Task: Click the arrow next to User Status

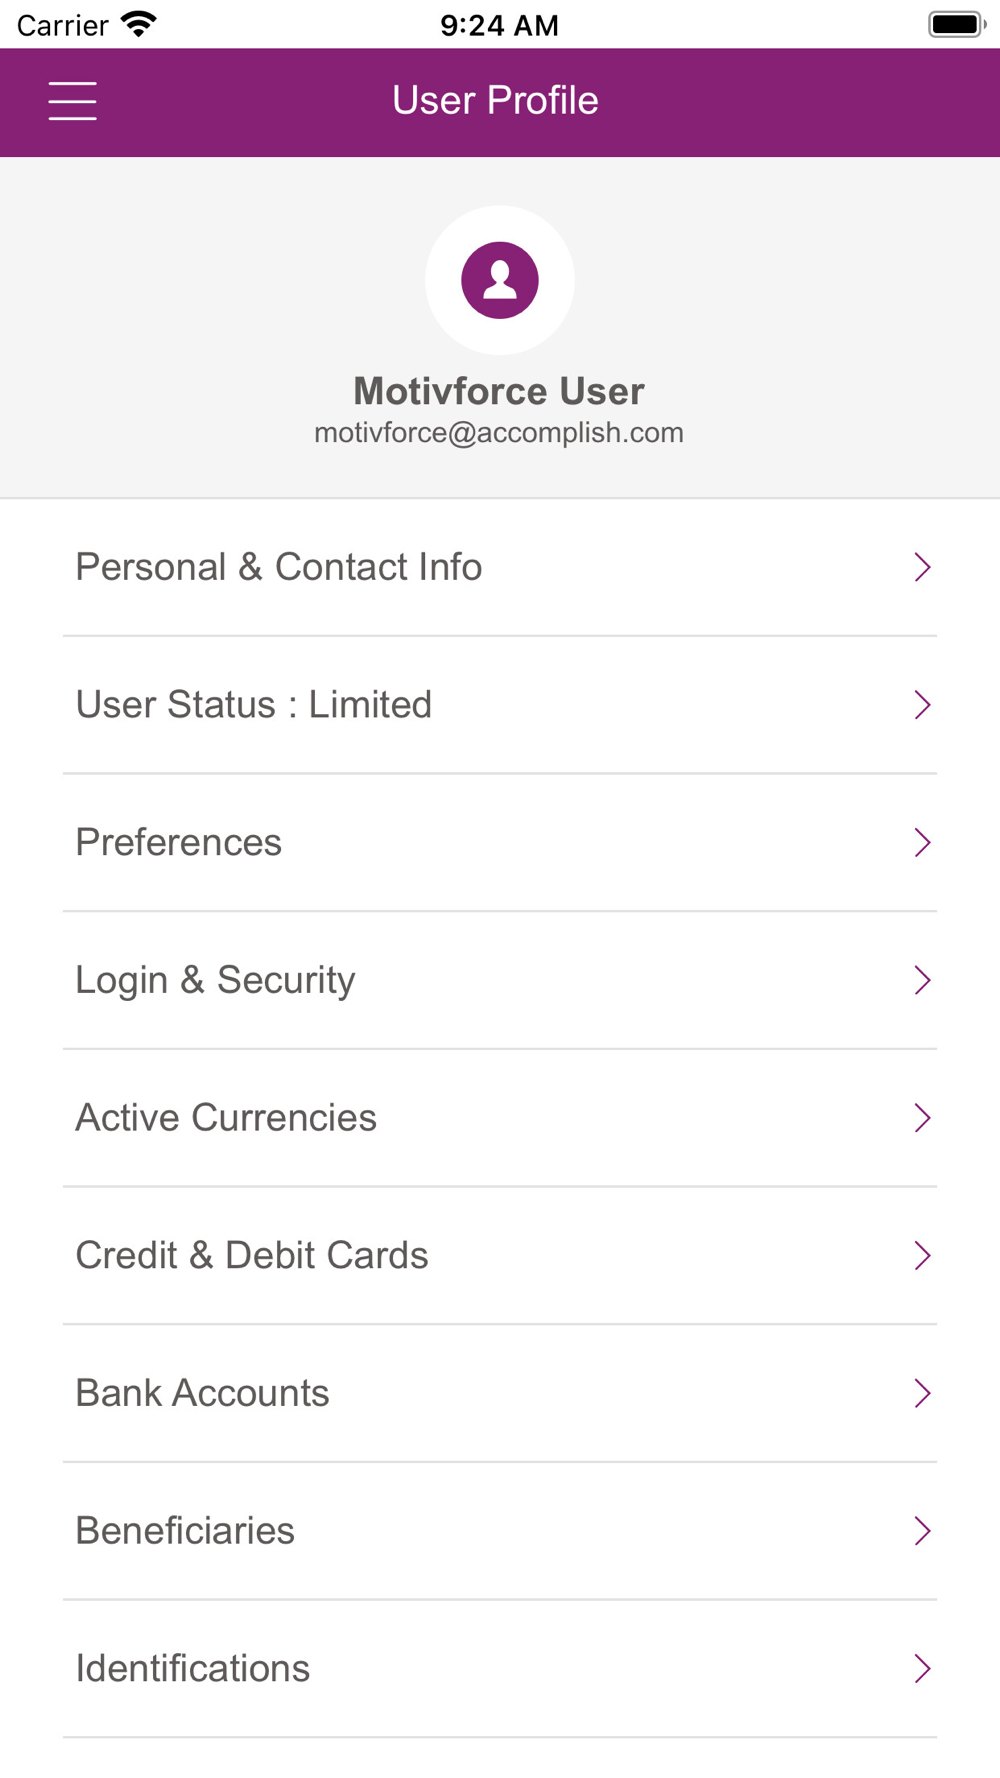Action: click(922, 705)
